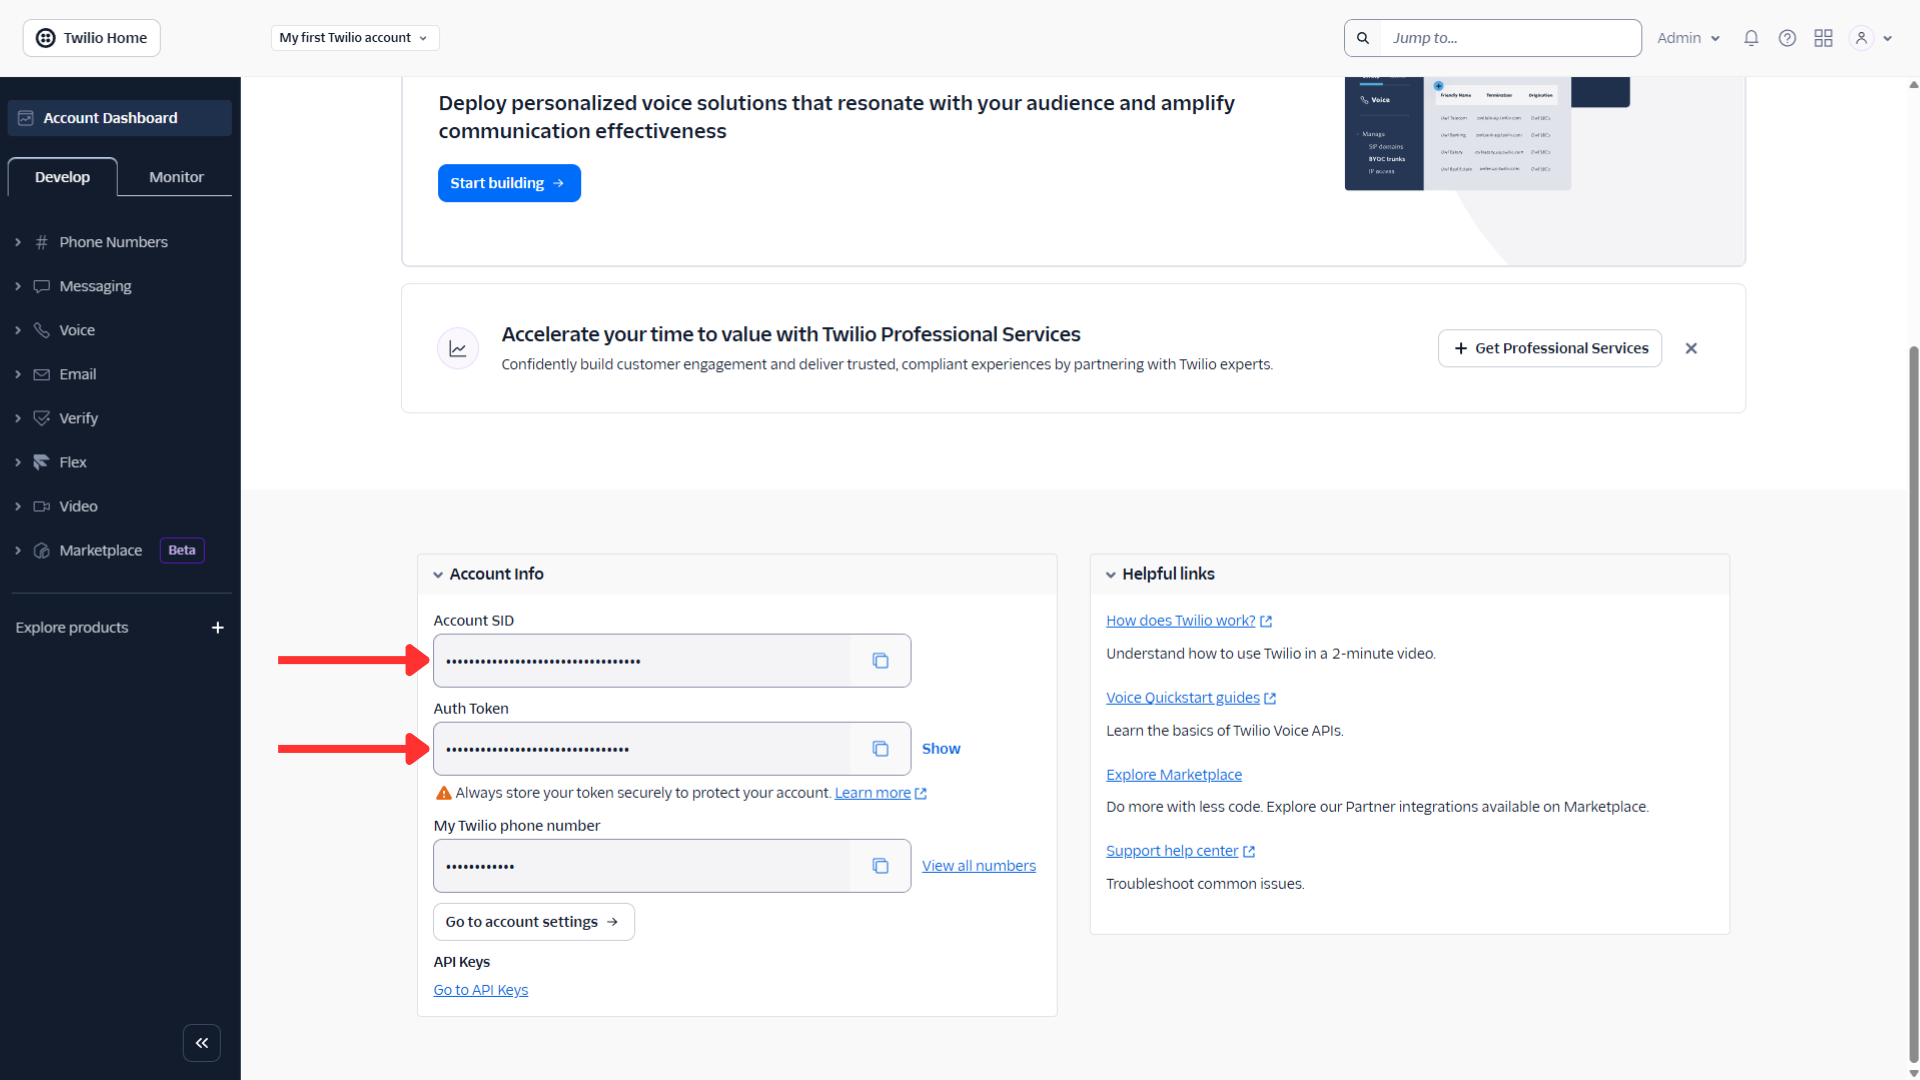Image resolution: width=1920 pixels, height=1080 pixels.
Task: Show the hidden Auth Token
Action: tap(940, 748)
